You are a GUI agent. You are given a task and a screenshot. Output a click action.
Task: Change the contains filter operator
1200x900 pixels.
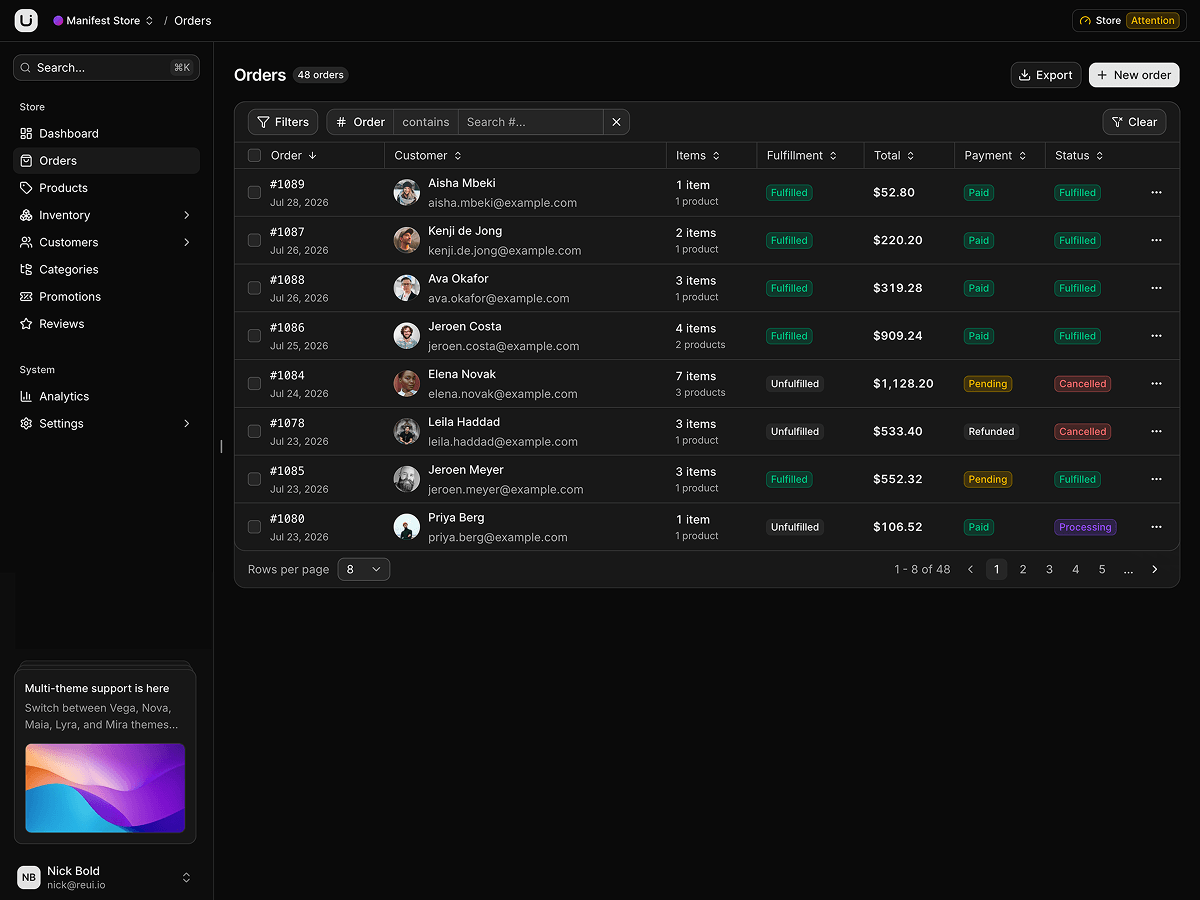point(426,122)
